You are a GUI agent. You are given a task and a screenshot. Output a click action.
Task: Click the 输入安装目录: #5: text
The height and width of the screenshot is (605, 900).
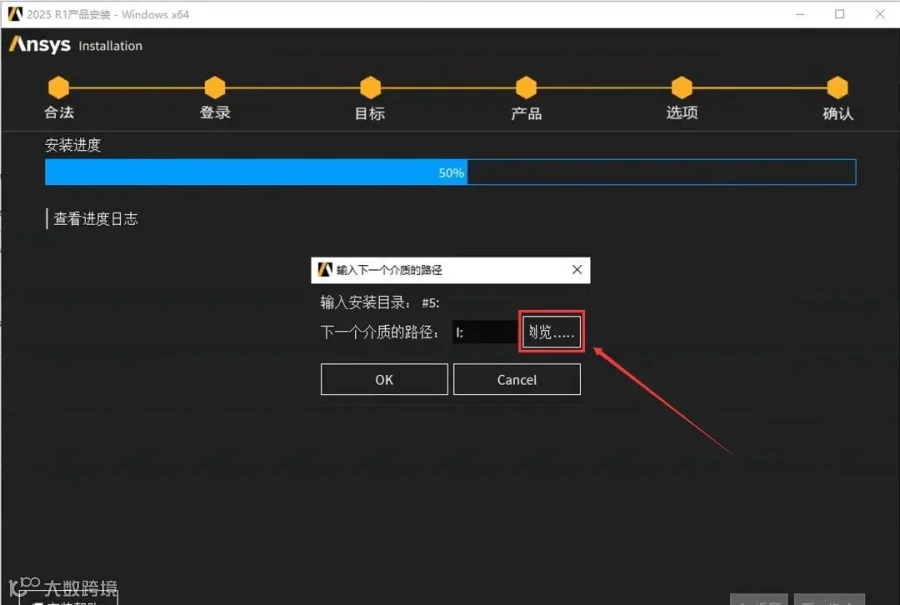[x=380, y=302]
